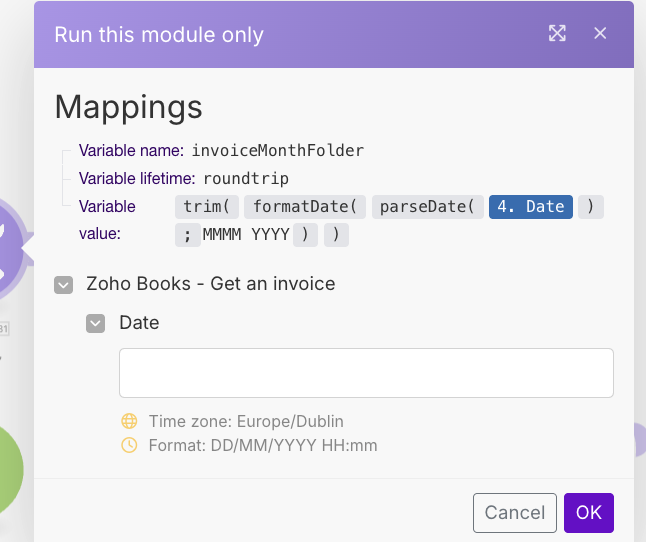Select the 4. Date mapped variable pill

[x=531, y=207]
